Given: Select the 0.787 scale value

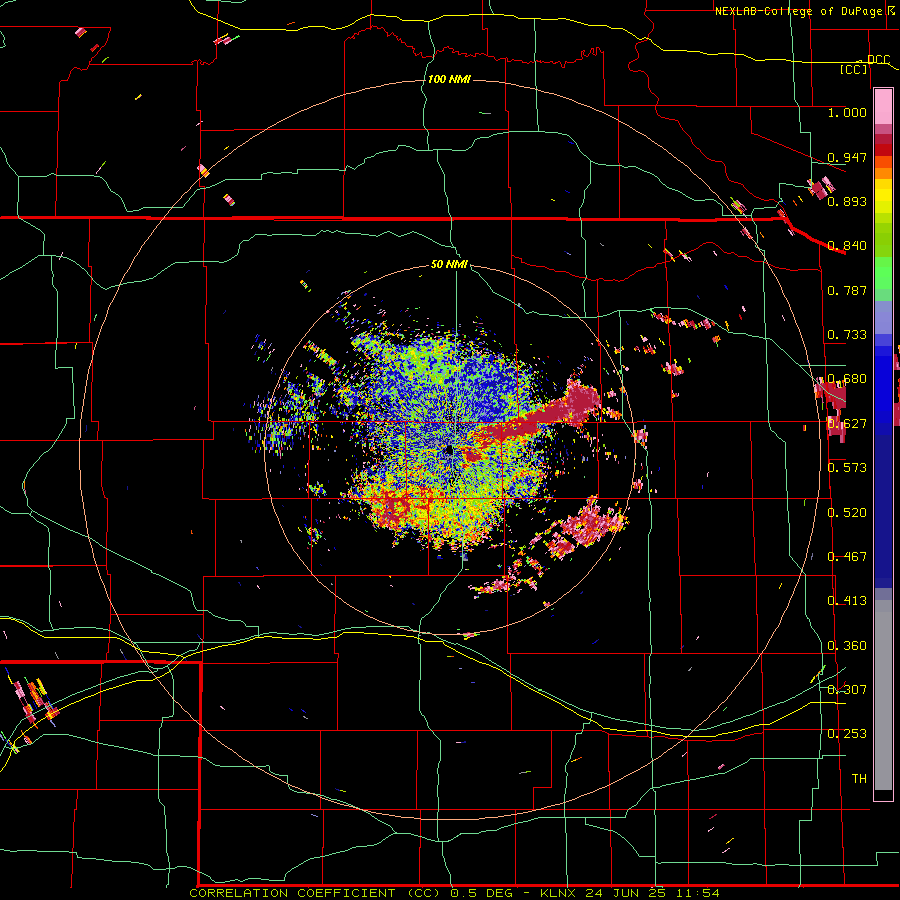Looking at the screenshot, I should pos(847,290).
